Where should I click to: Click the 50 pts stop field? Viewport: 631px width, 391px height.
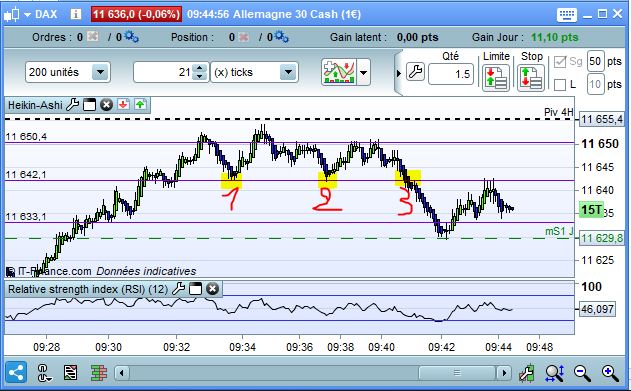595,61
